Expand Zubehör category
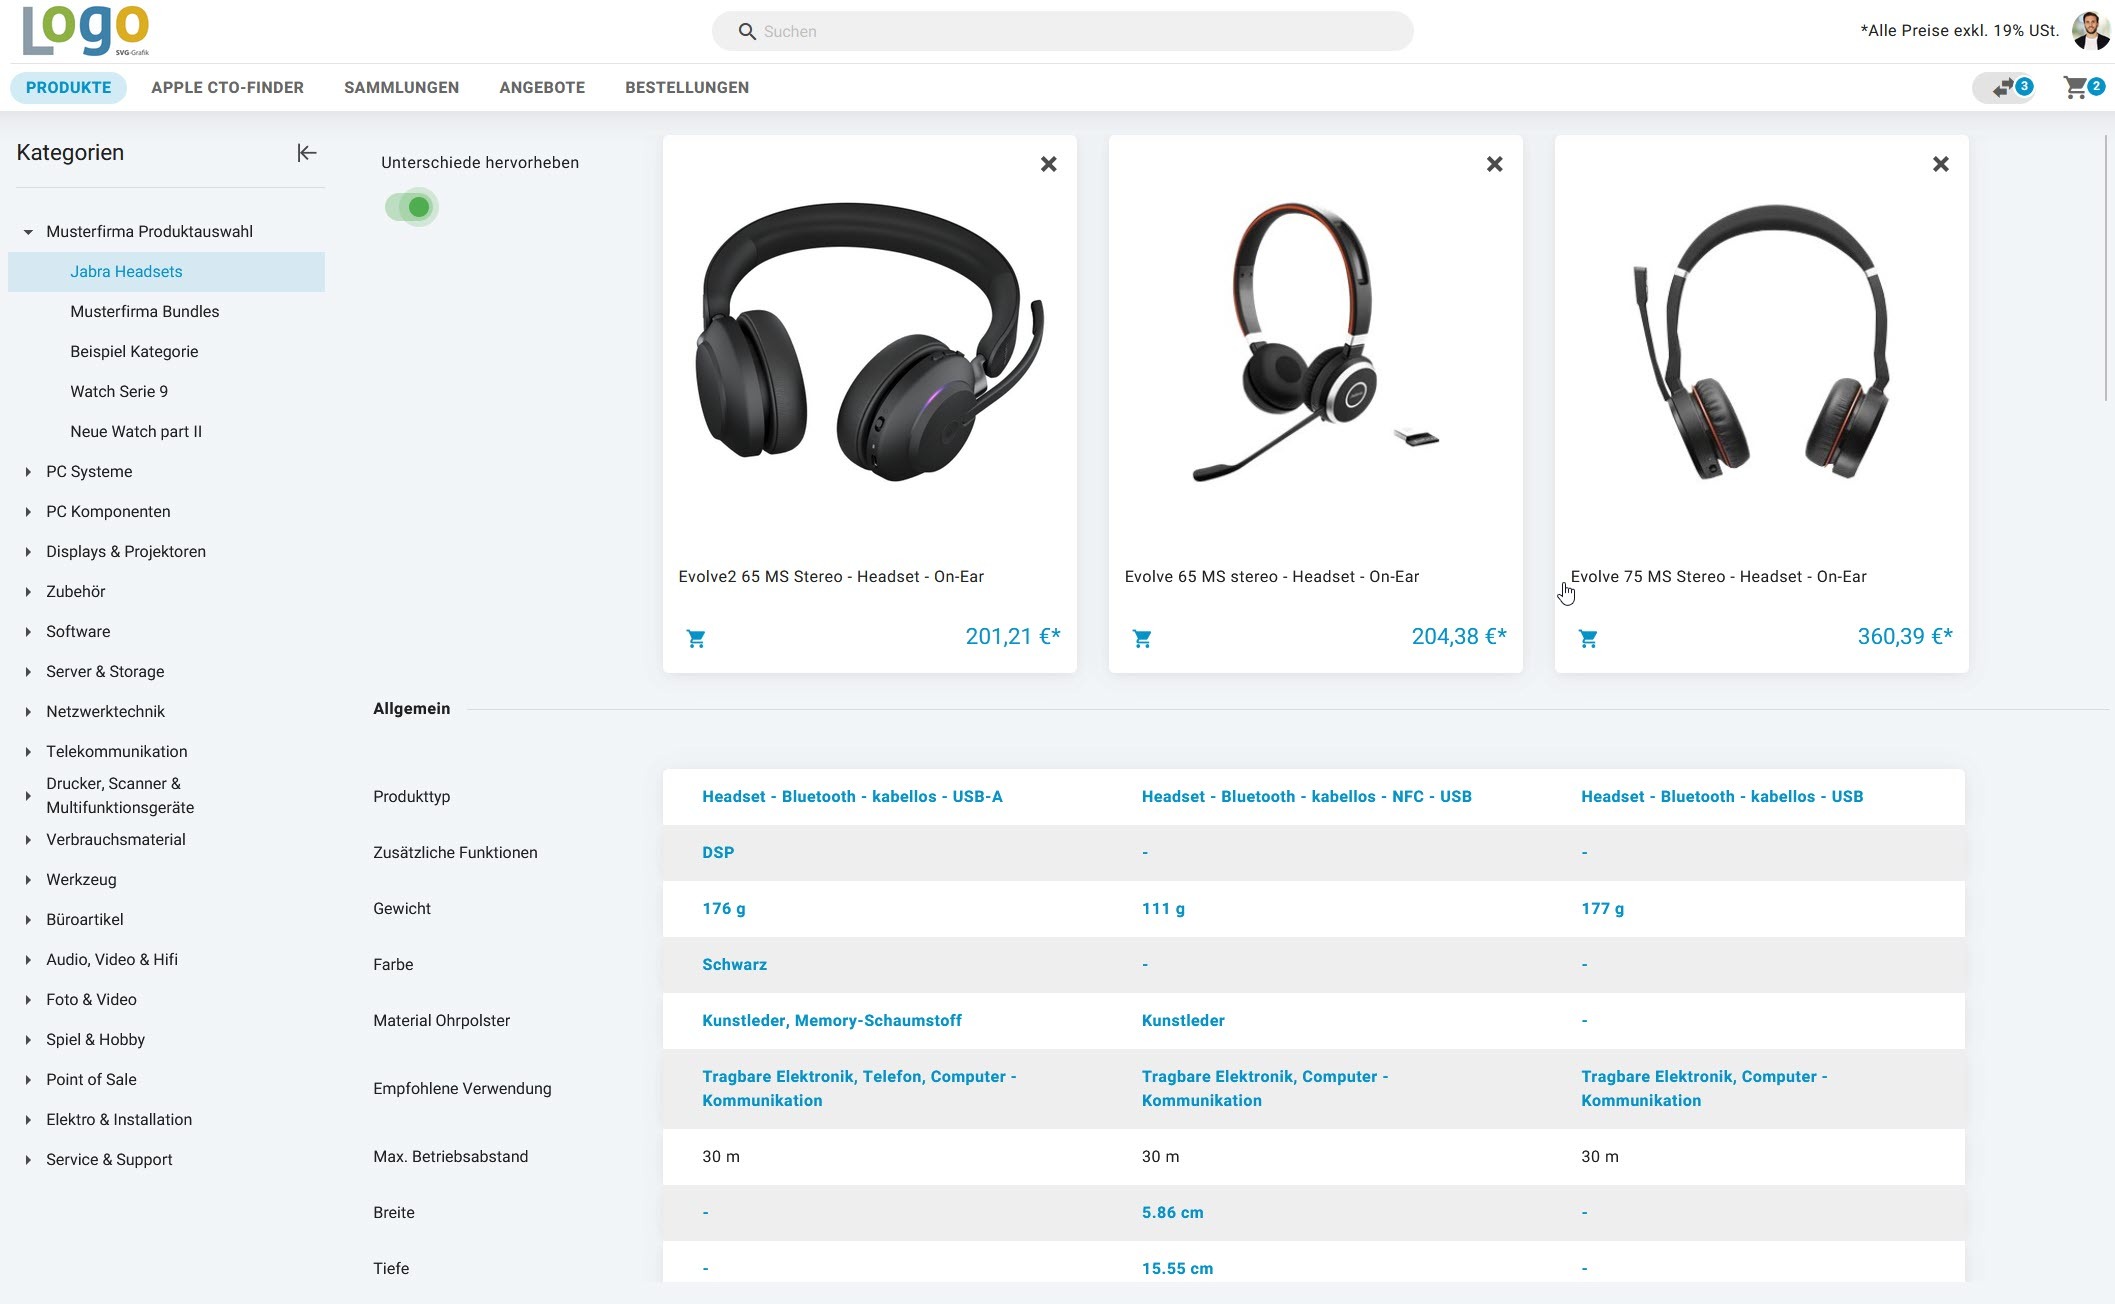 28,592
